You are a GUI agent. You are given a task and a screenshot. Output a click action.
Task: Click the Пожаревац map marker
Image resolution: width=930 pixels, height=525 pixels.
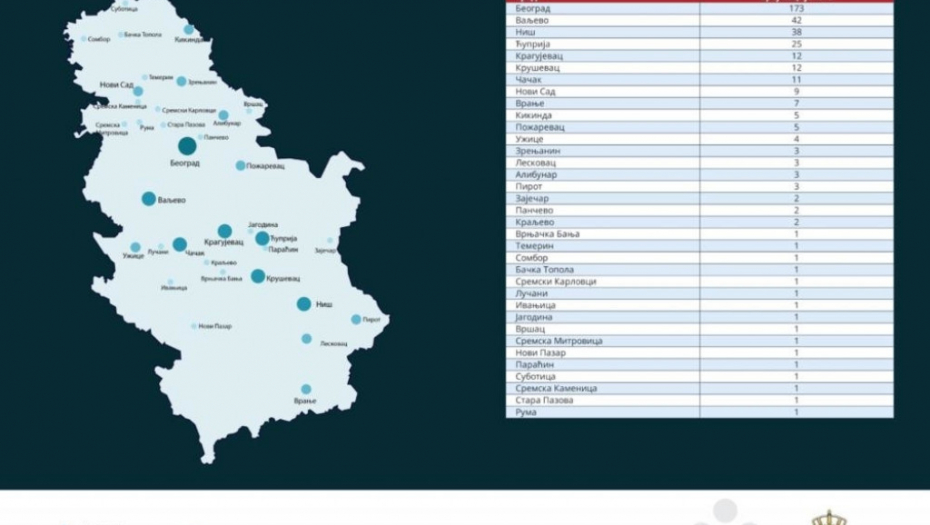coord(240,165)
